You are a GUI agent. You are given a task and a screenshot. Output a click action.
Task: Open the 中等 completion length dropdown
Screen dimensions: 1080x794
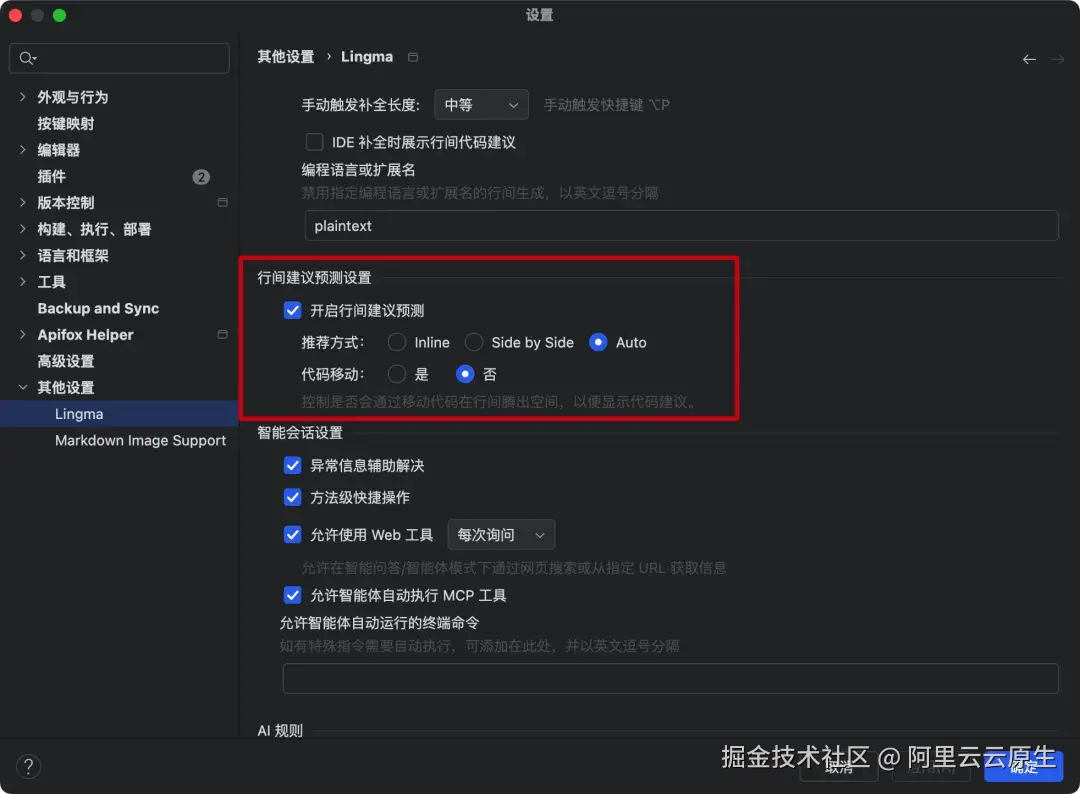click(481, 104)
